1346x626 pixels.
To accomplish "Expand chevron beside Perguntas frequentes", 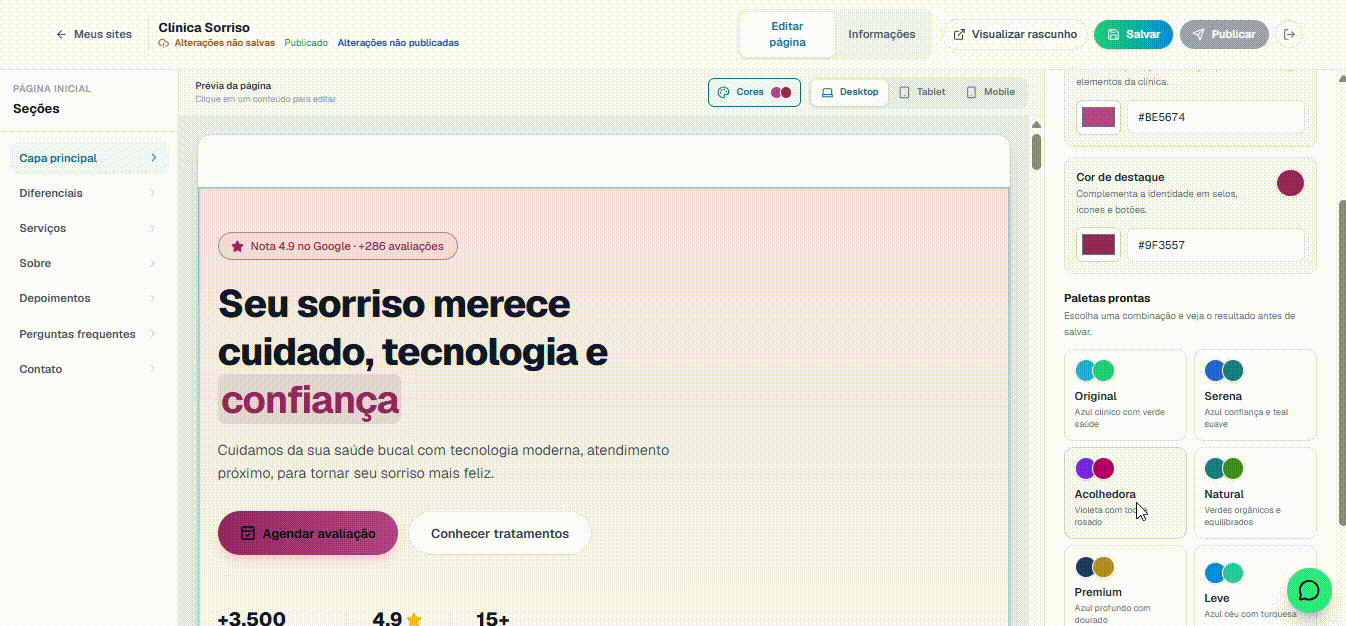I will 153,334.
